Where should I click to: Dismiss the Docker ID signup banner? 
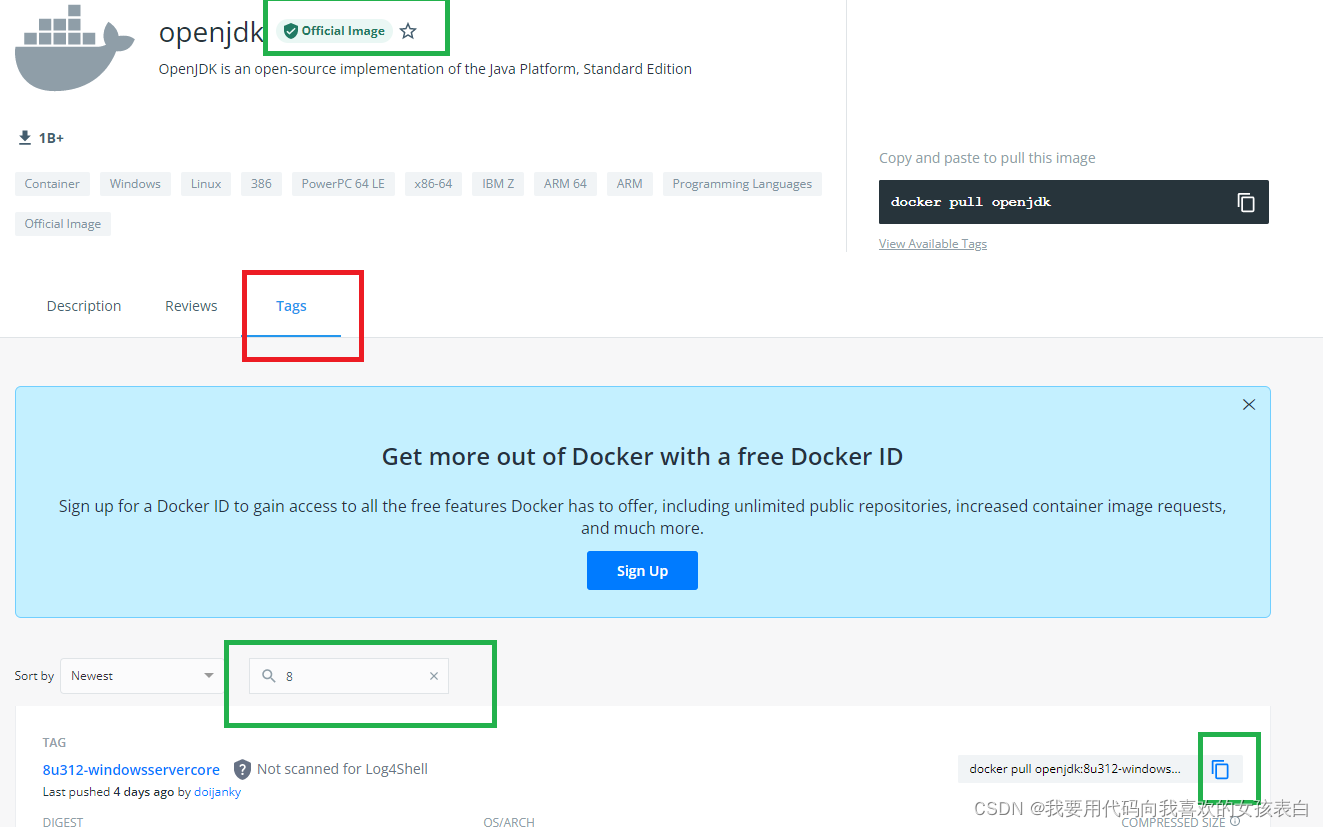1248,404
